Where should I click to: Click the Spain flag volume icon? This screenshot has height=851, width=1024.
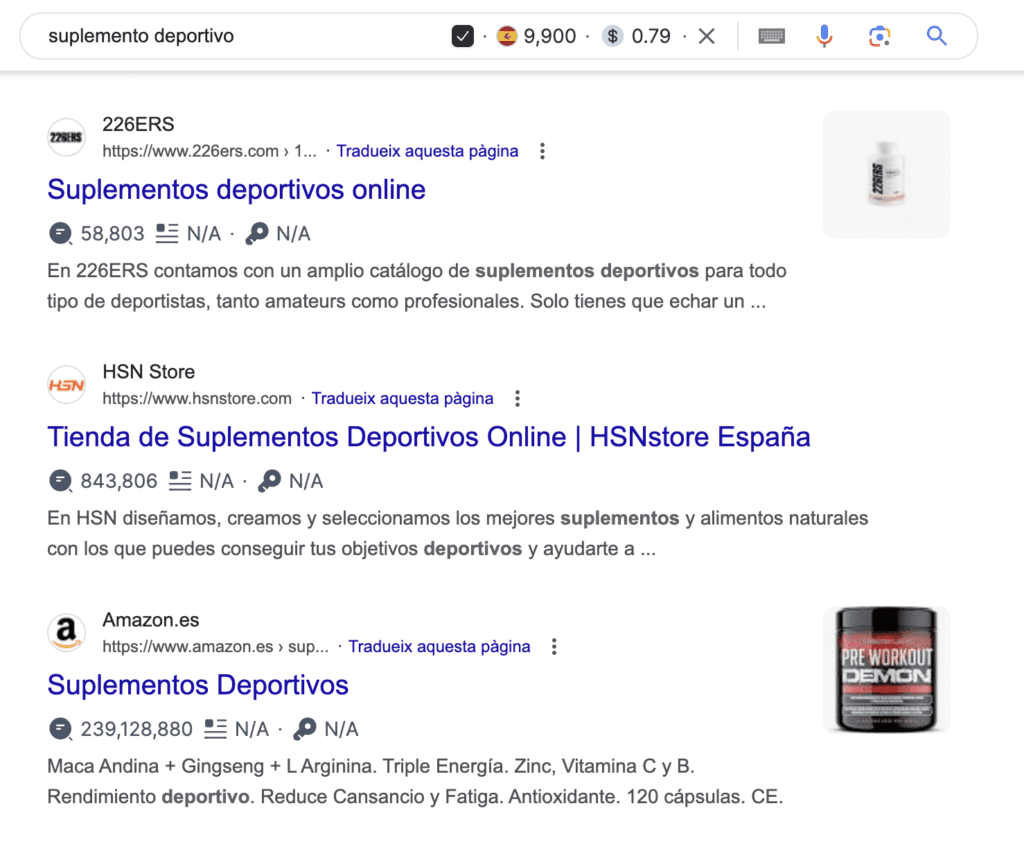507,36
